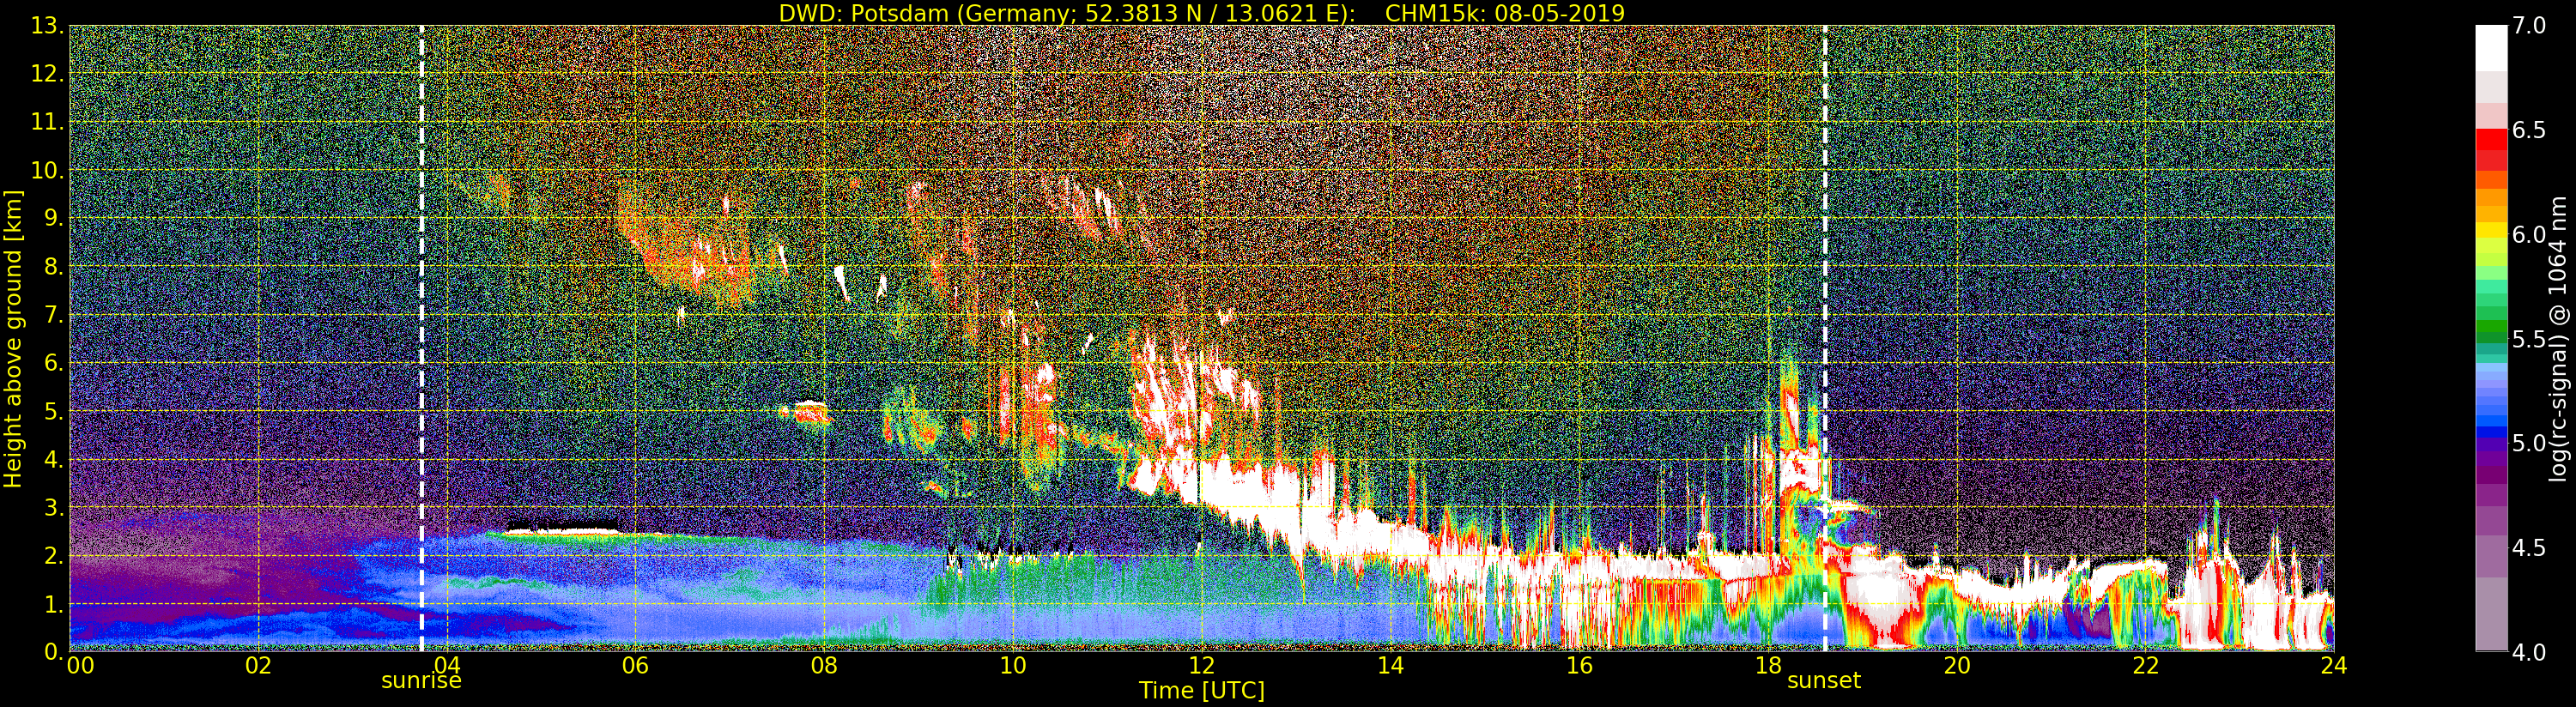Viewport: 2576px width, 707px height.
Task: Click the '02' time axis tick label
Action: click(x=258, y=666)
